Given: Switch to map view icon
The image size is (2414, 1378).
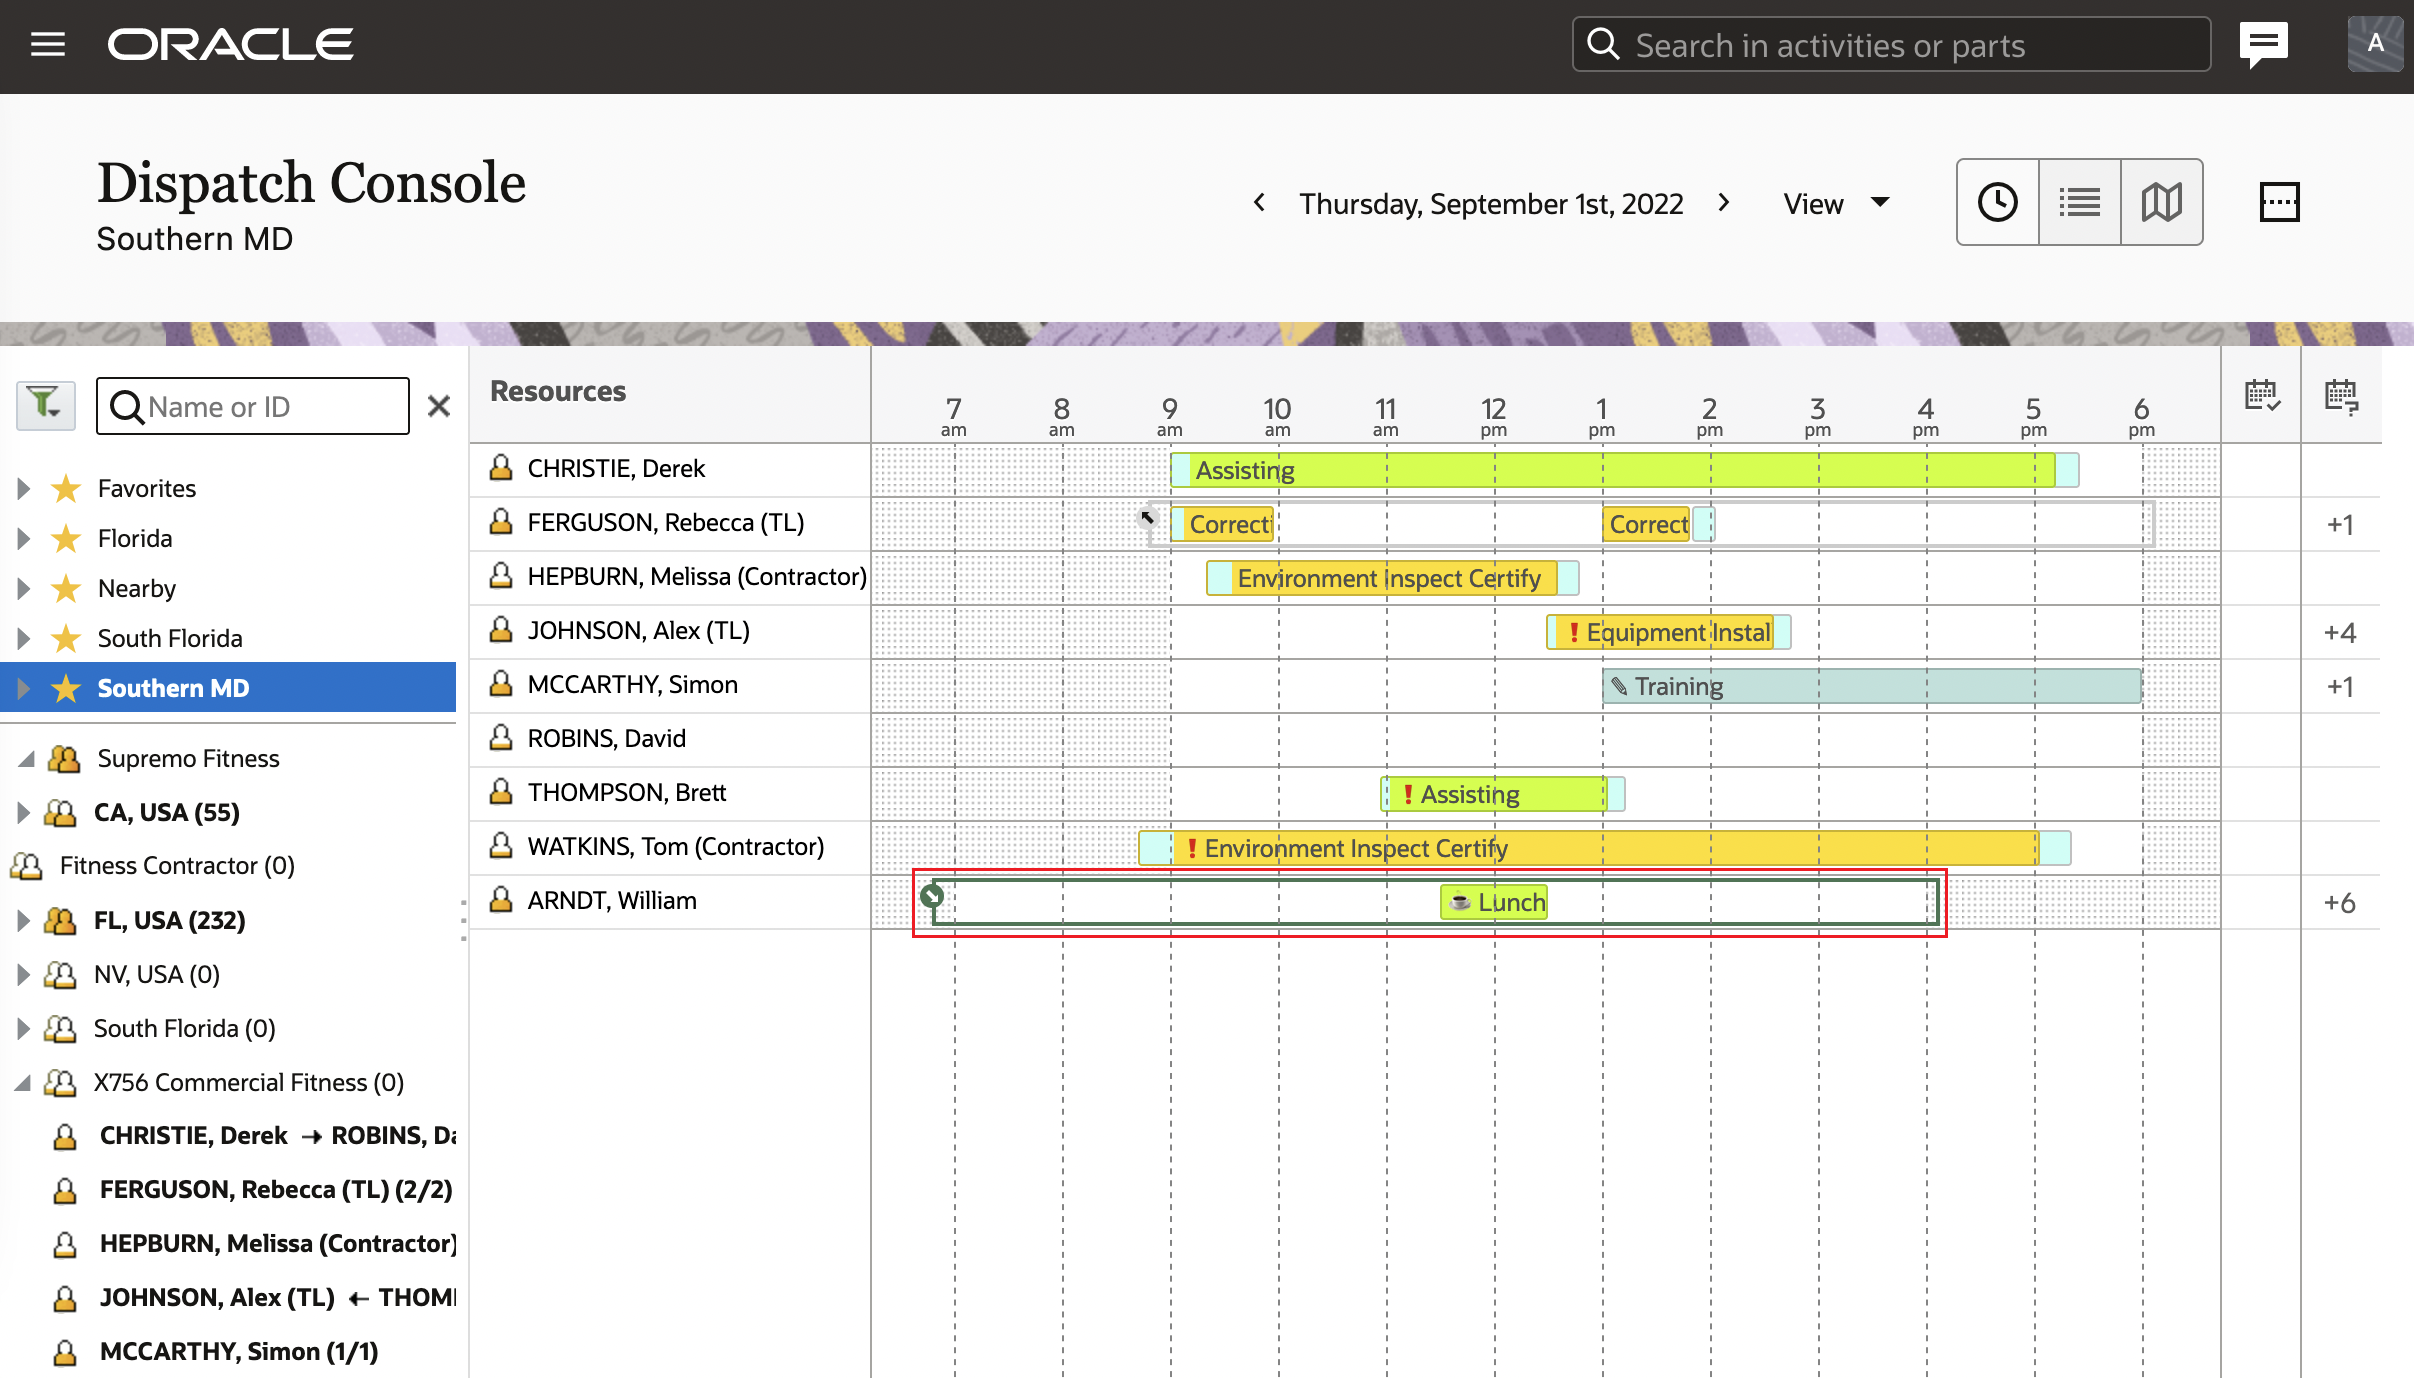Looking at the screenshot, I should pyautogui.click(x=2161, y=202).
